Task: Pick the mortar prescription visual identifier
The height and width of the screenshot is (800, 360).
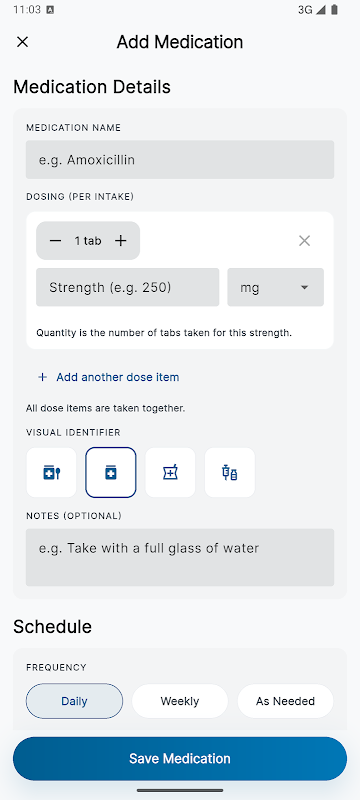Action: point(170,472)
